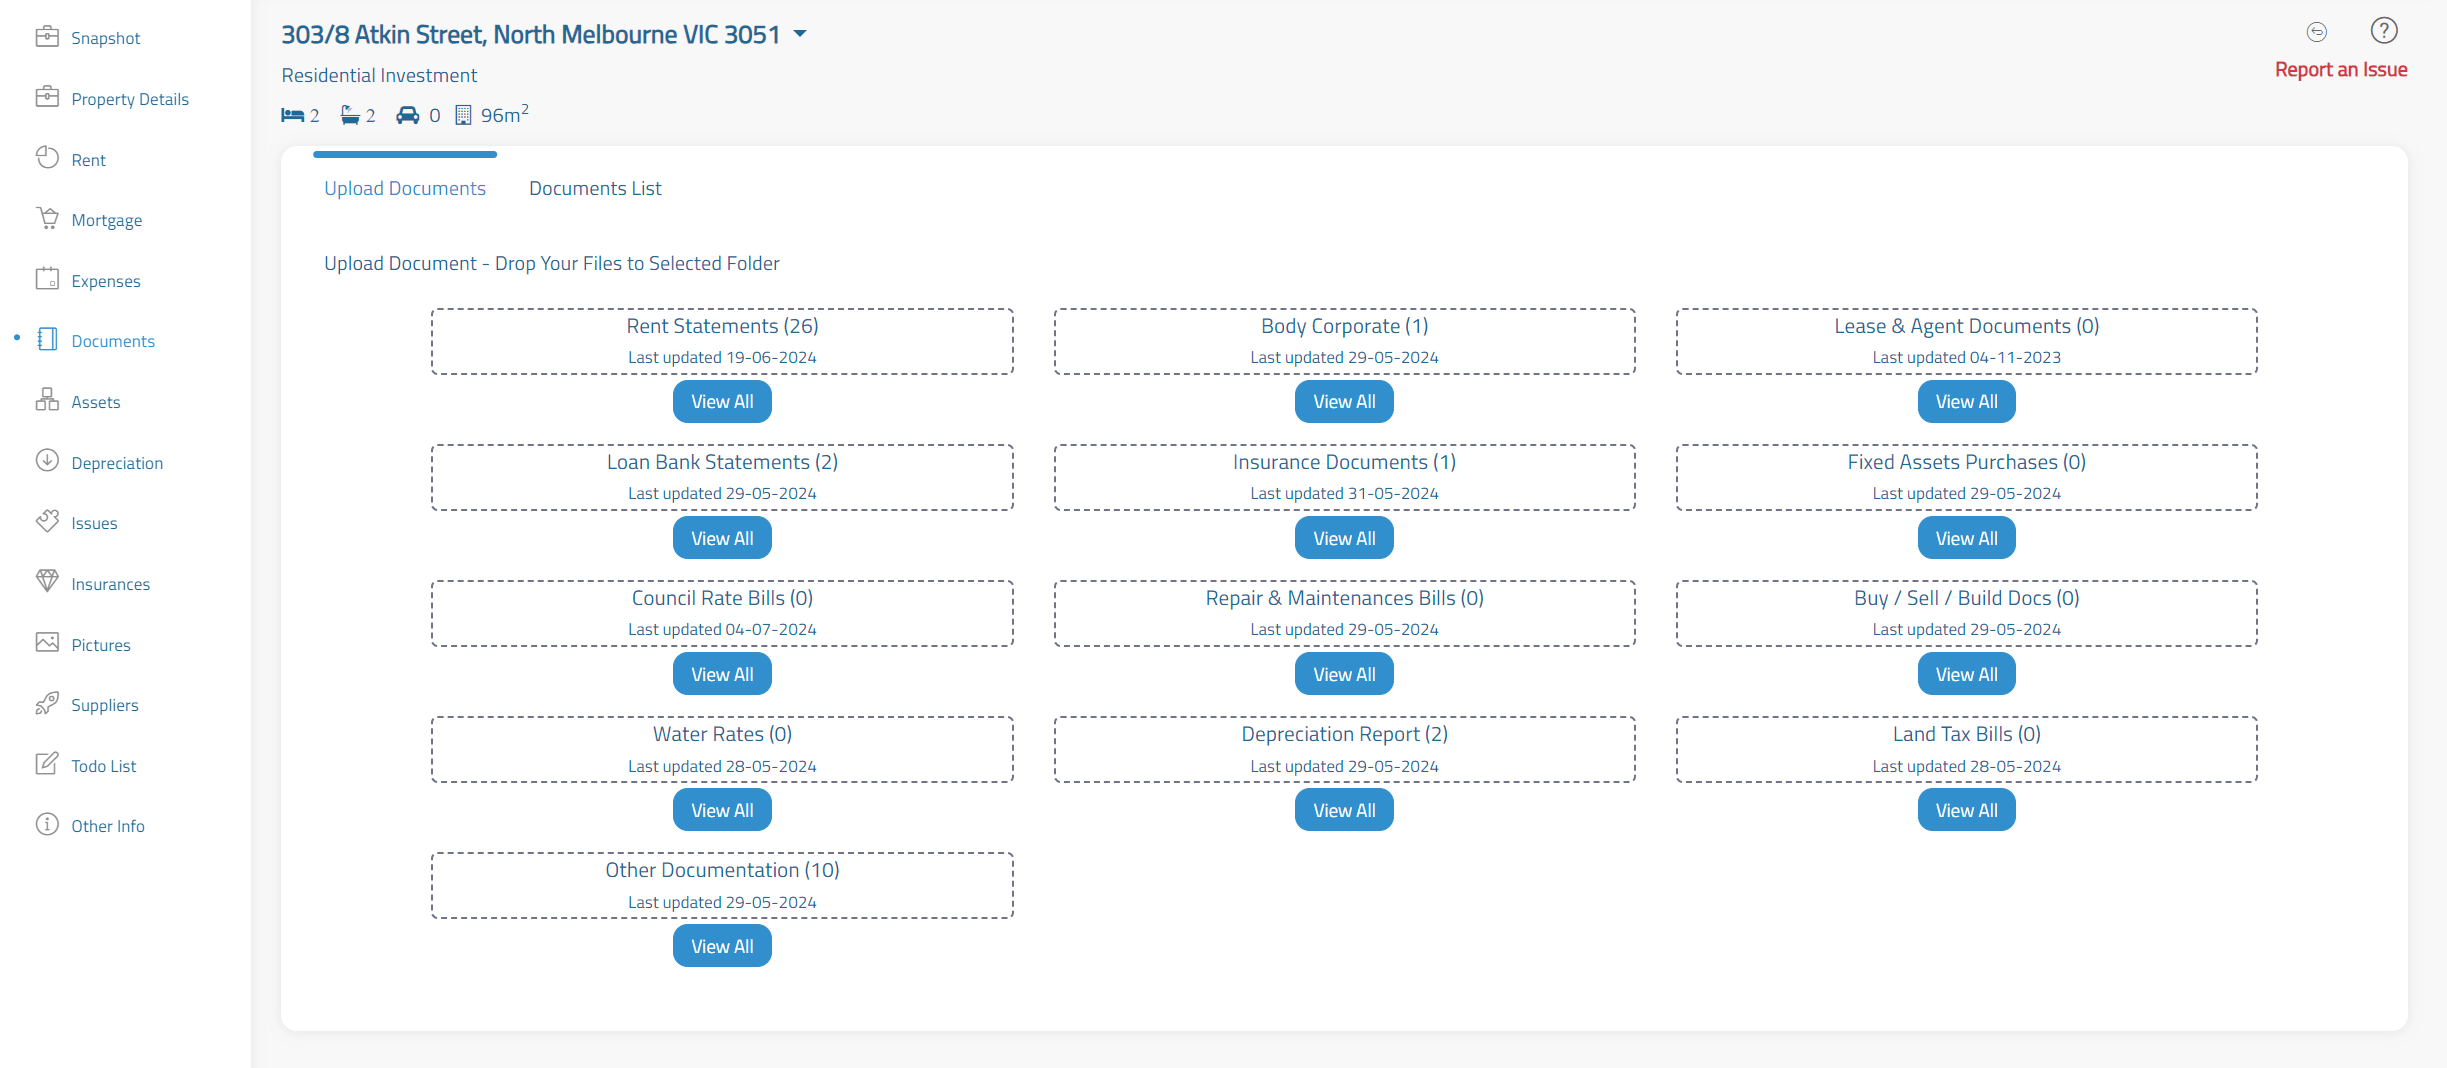This screenshot has width=2447, height=1068.
Task: Open the Pictures sidebar menu item
Action: tap(101, 645)
